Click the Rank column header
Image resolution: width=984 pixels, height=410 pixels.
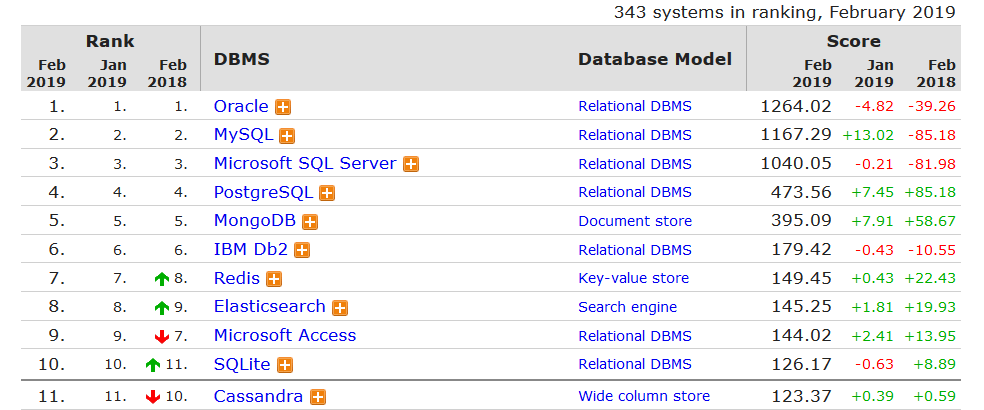point(110,41)
